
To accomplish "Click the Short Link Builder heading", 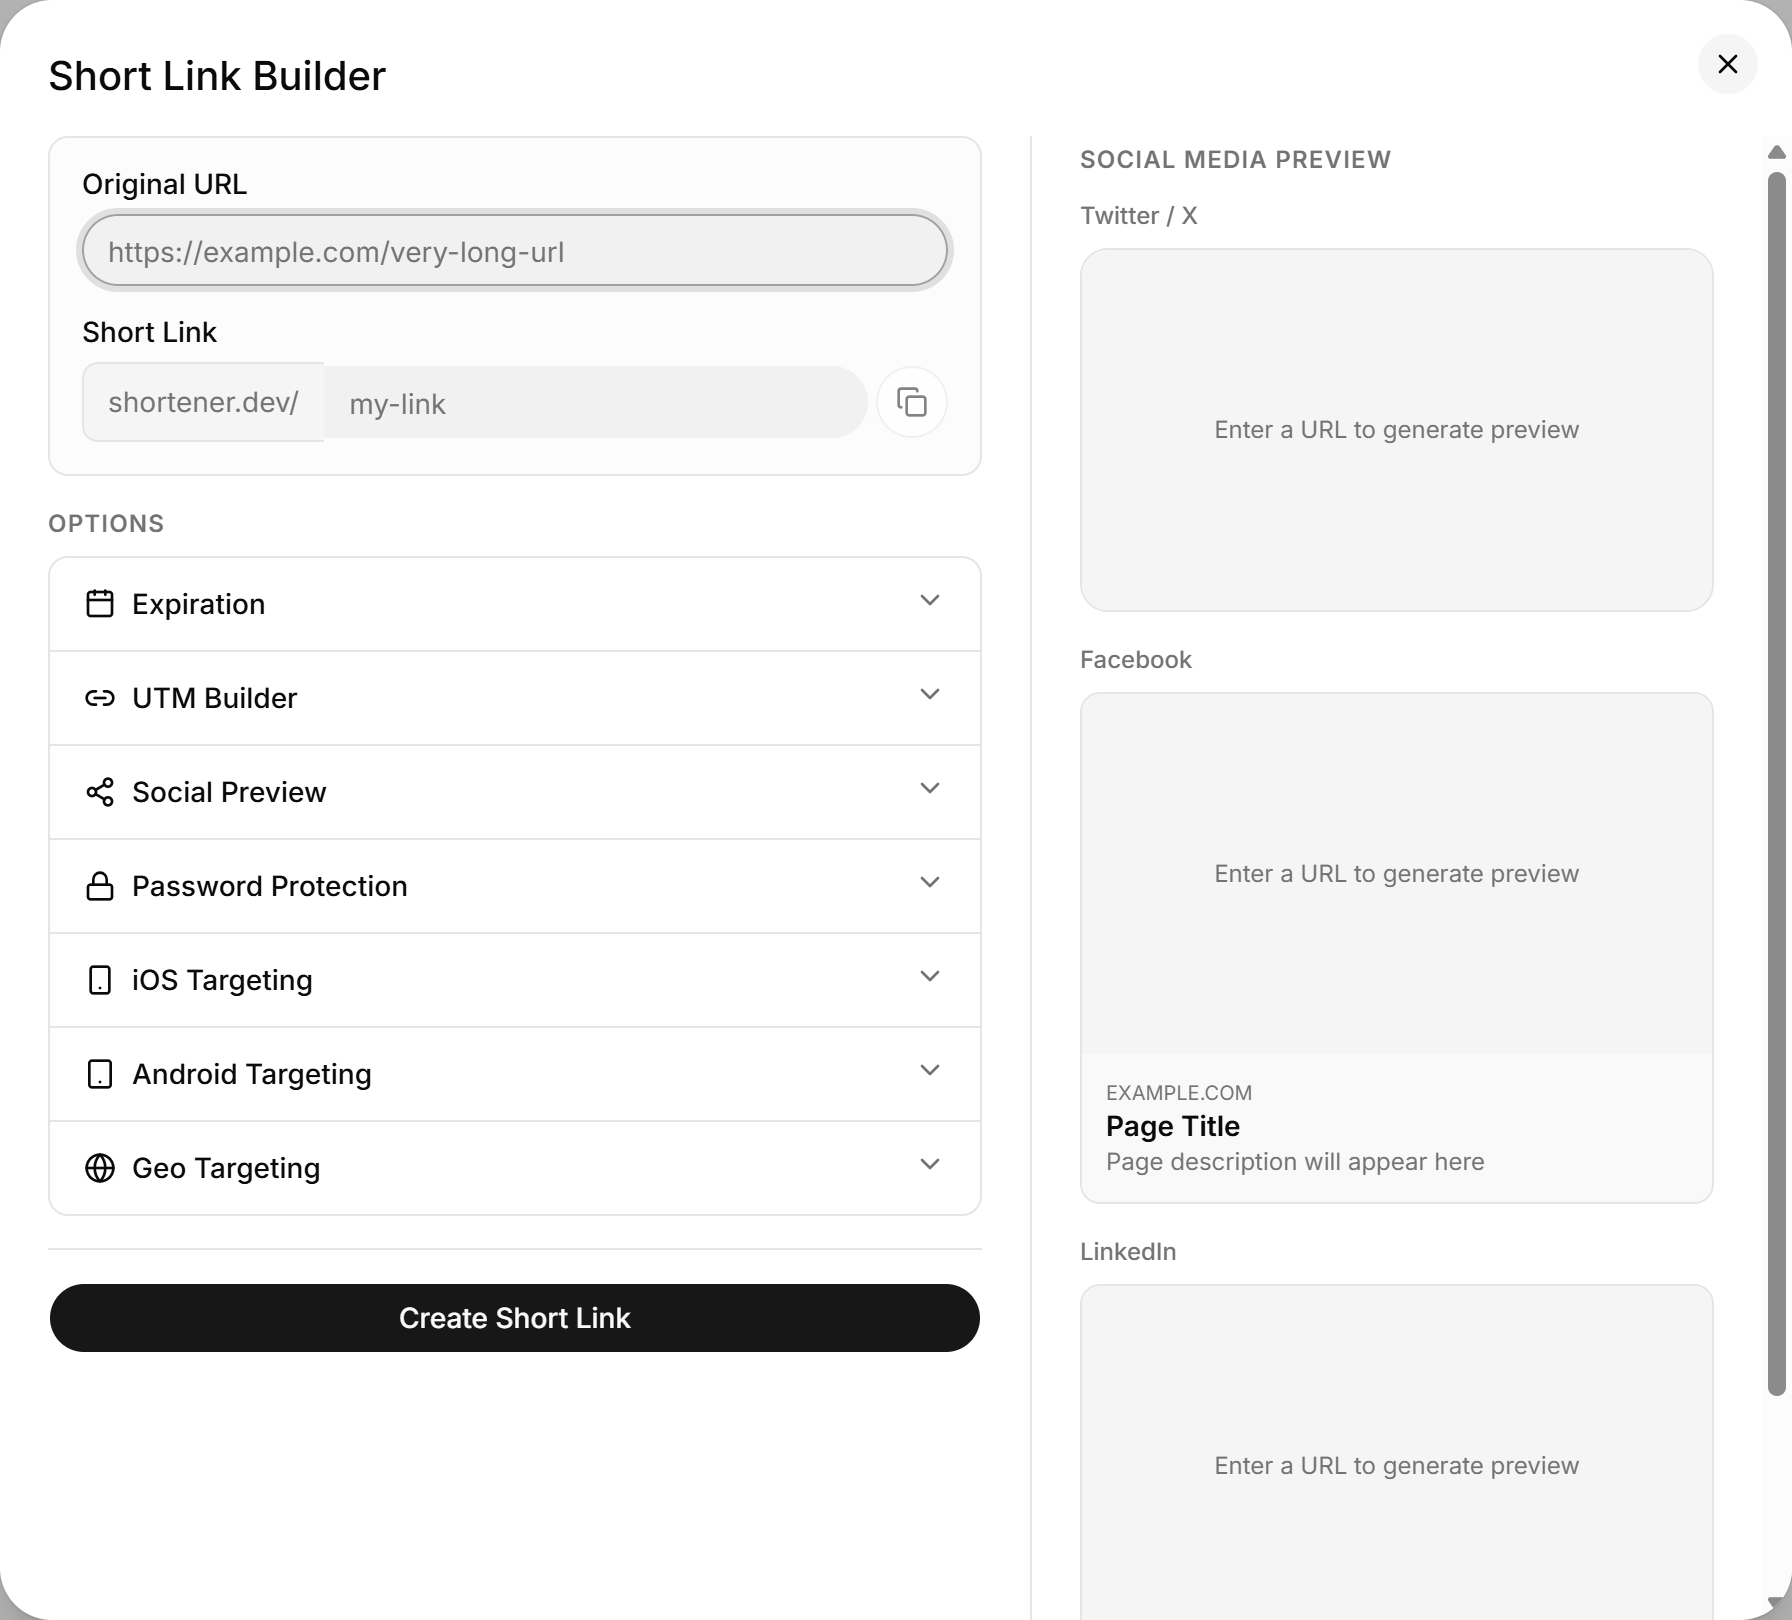I will click(x=217, y=76).
